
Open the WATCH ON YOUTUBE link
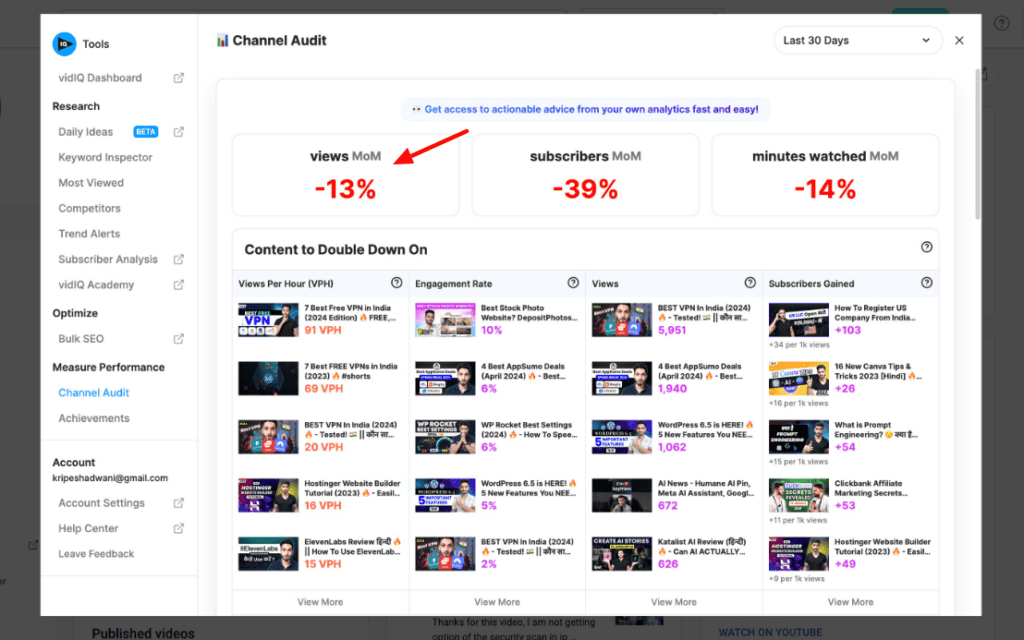click(770, 632)
